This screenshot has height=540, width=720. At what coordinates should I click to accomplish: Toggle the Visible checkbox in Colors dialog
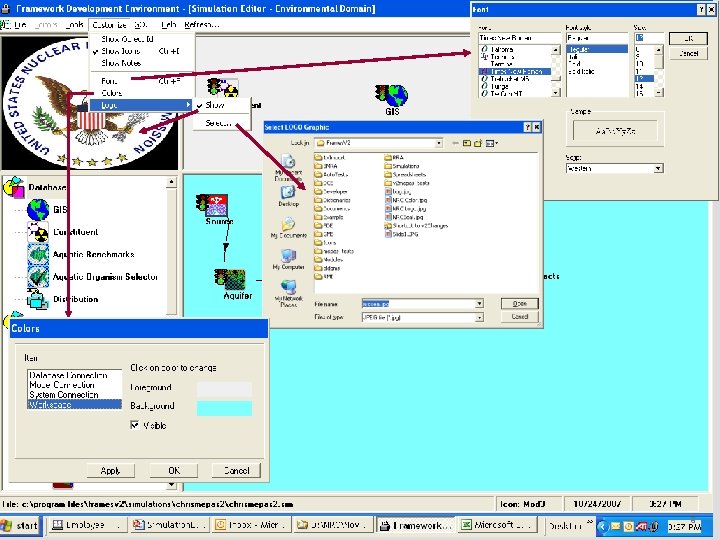pos(135,425)
